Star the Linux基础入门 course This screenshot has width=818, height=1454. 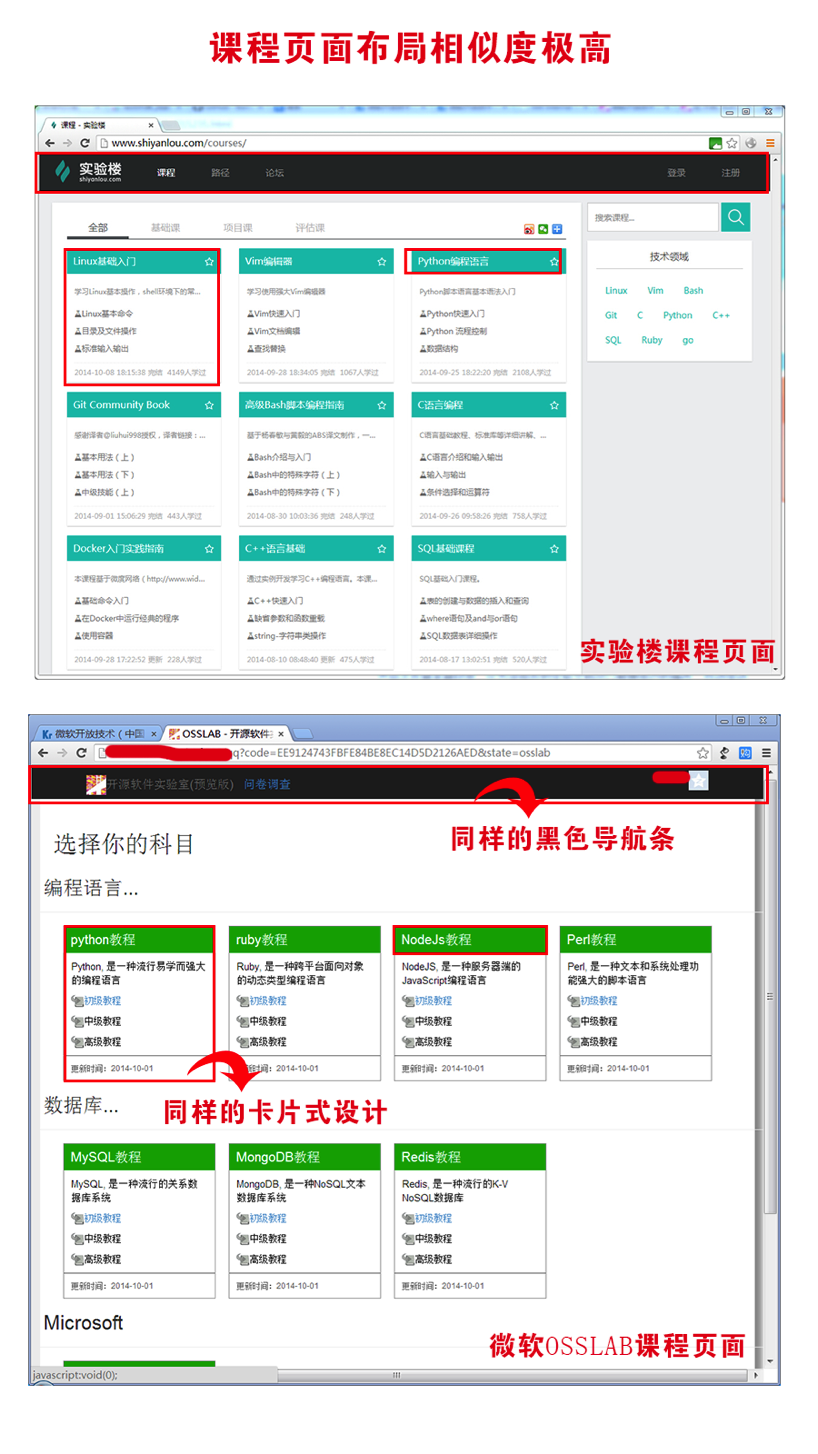pos(209,262)
